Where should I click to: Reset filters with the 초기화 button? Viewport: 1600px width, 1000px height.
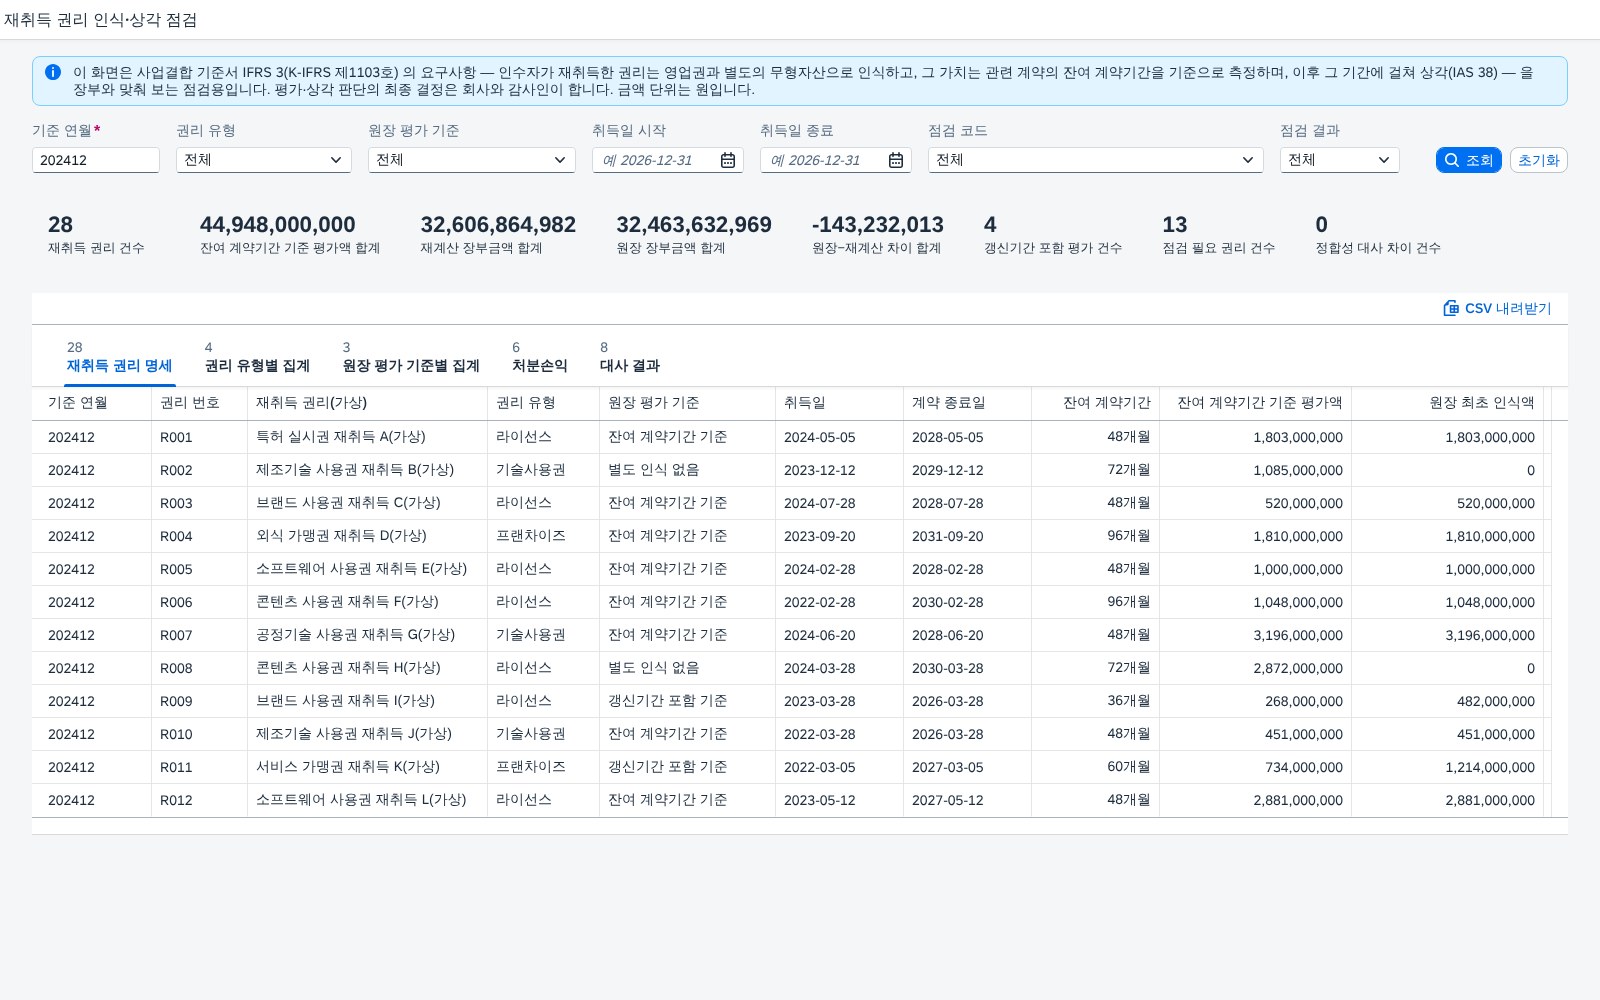coord(1538,160)
